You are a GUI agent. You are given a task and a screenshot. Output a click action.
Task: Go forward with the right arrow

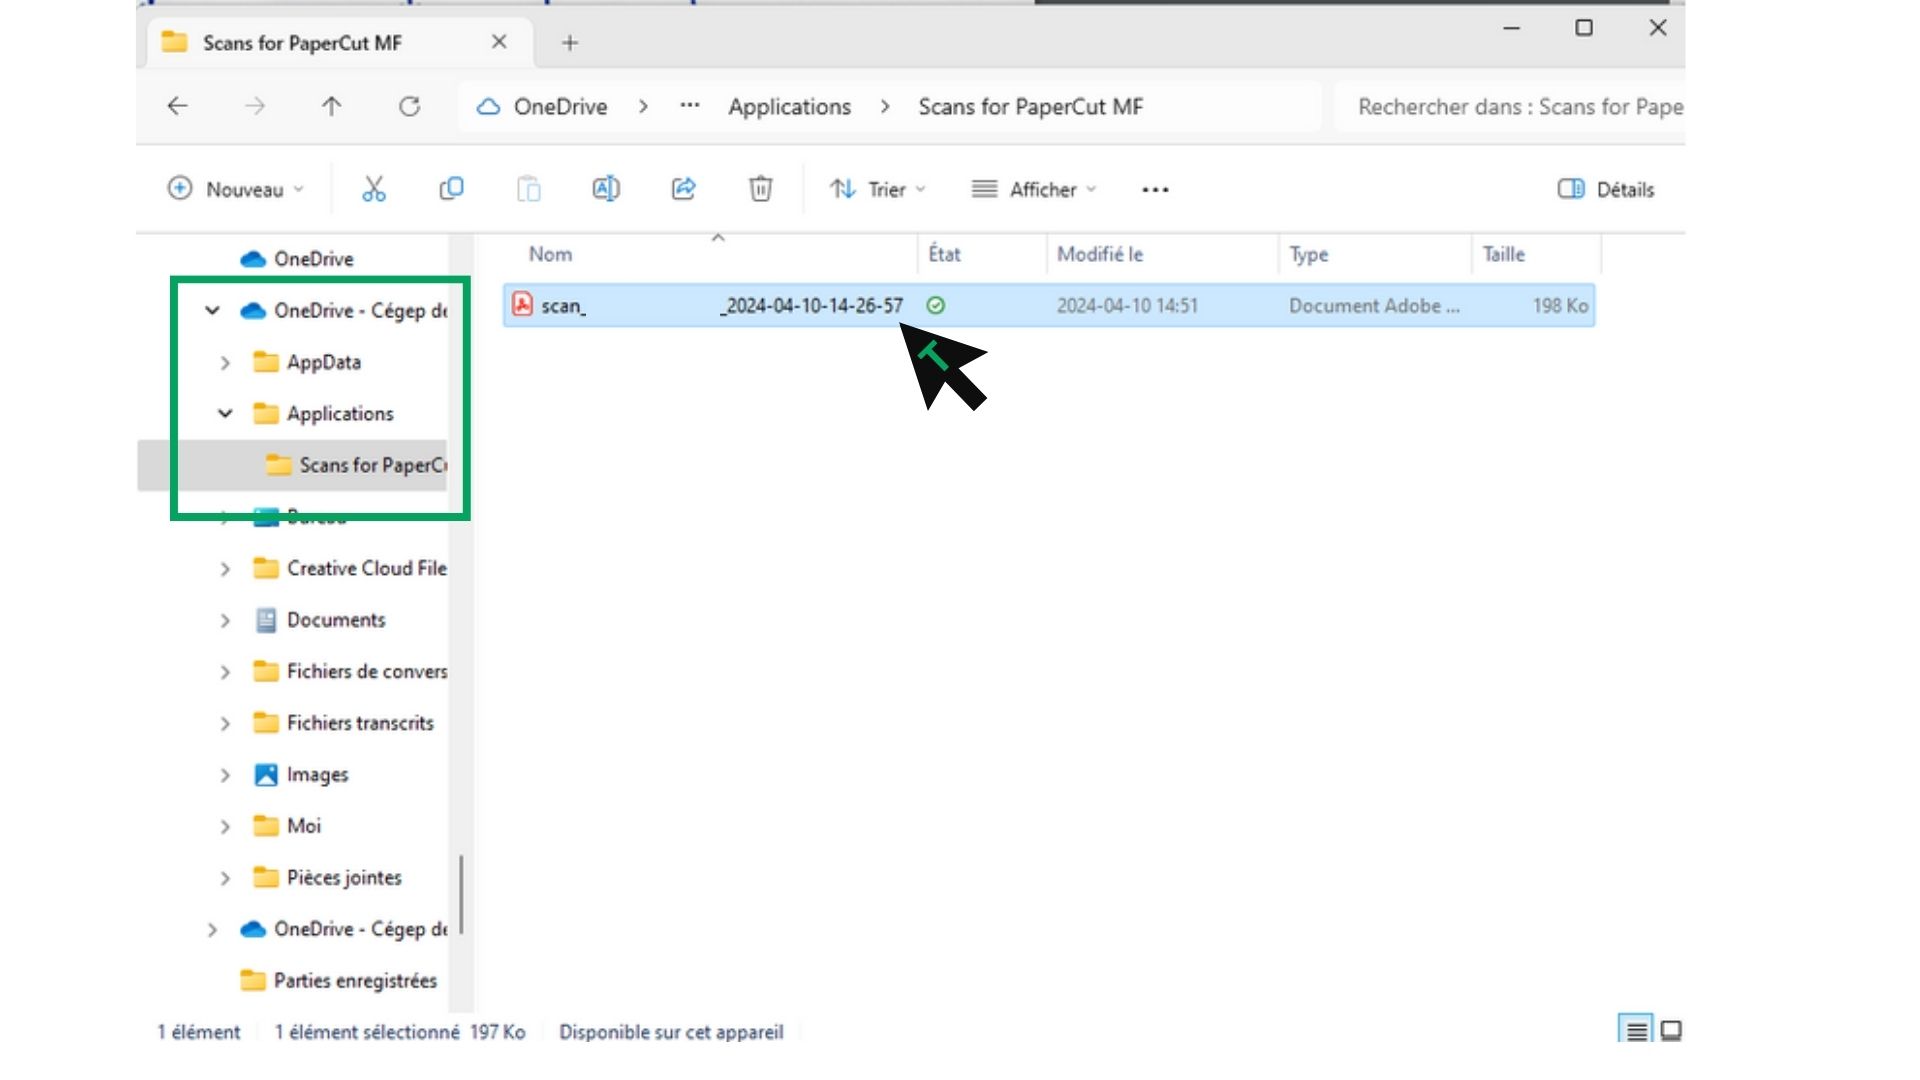pyautogui.click(x=255, y=106)
